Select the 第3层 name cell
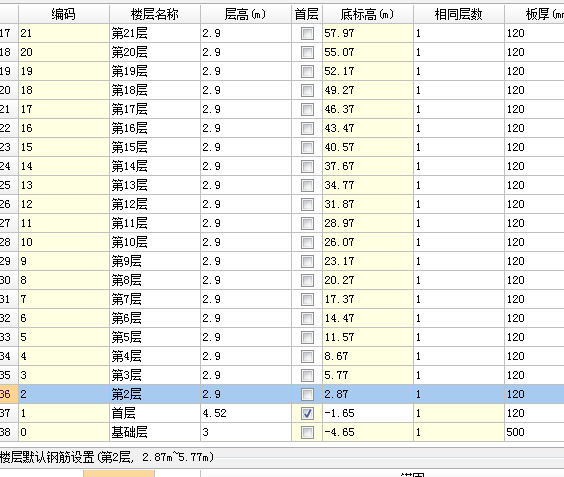This screenshot has width=564, height=477. coord(155,375)
